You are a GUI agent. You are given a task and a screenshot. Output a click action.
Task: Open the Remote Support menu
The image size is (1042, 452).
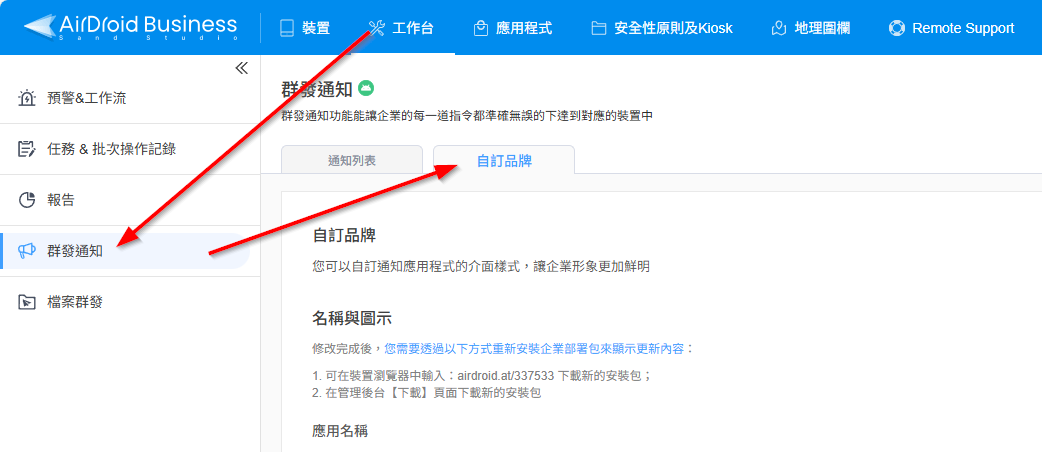(x=952, y=29)
